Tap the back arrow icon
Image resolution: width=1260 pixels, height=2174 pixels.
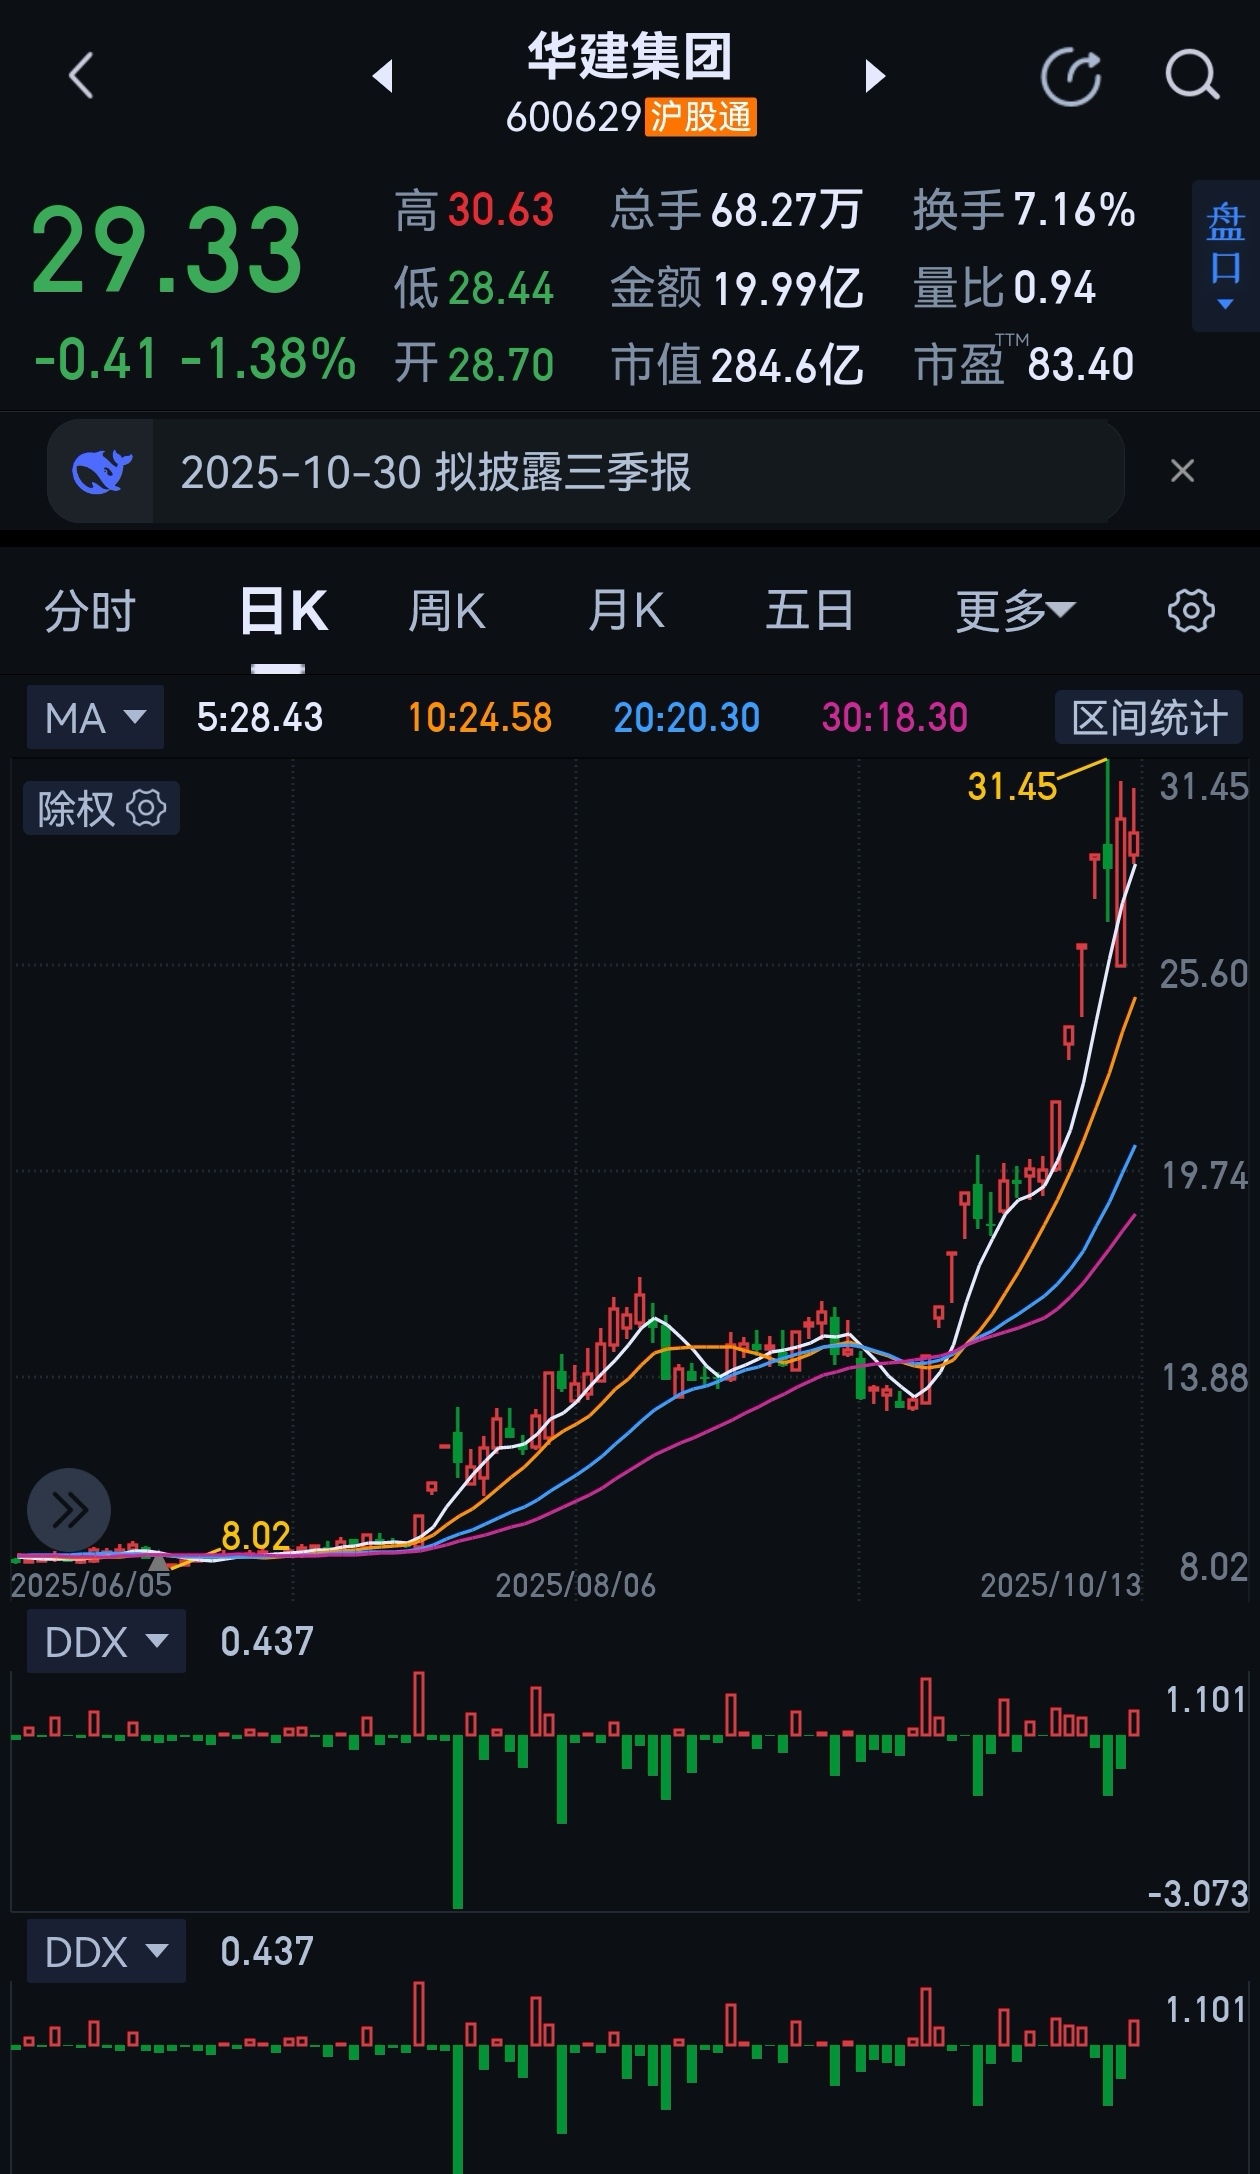click(x=81, y=76)
